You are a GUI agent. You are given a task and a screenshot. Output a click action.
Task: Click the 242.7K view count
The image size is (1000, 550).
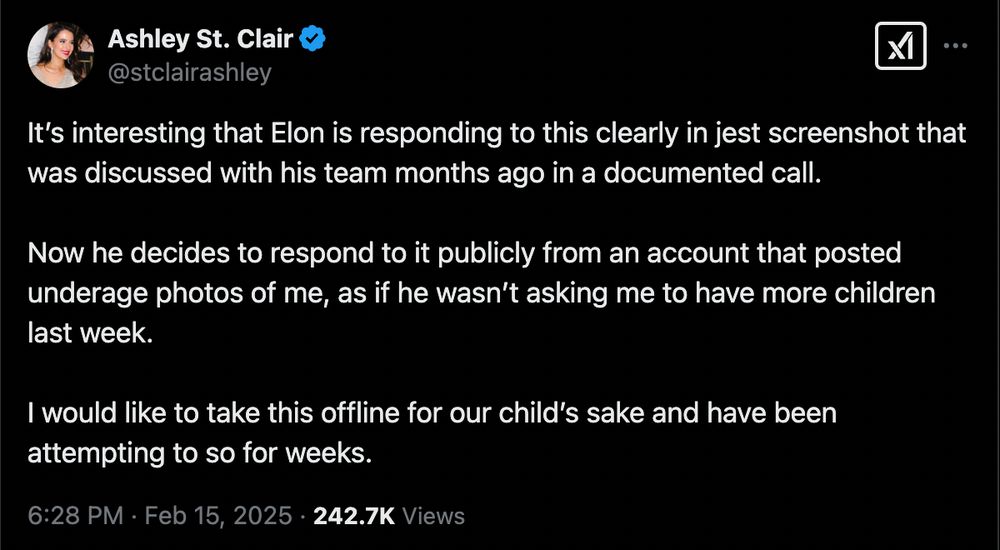coord(355,515)
